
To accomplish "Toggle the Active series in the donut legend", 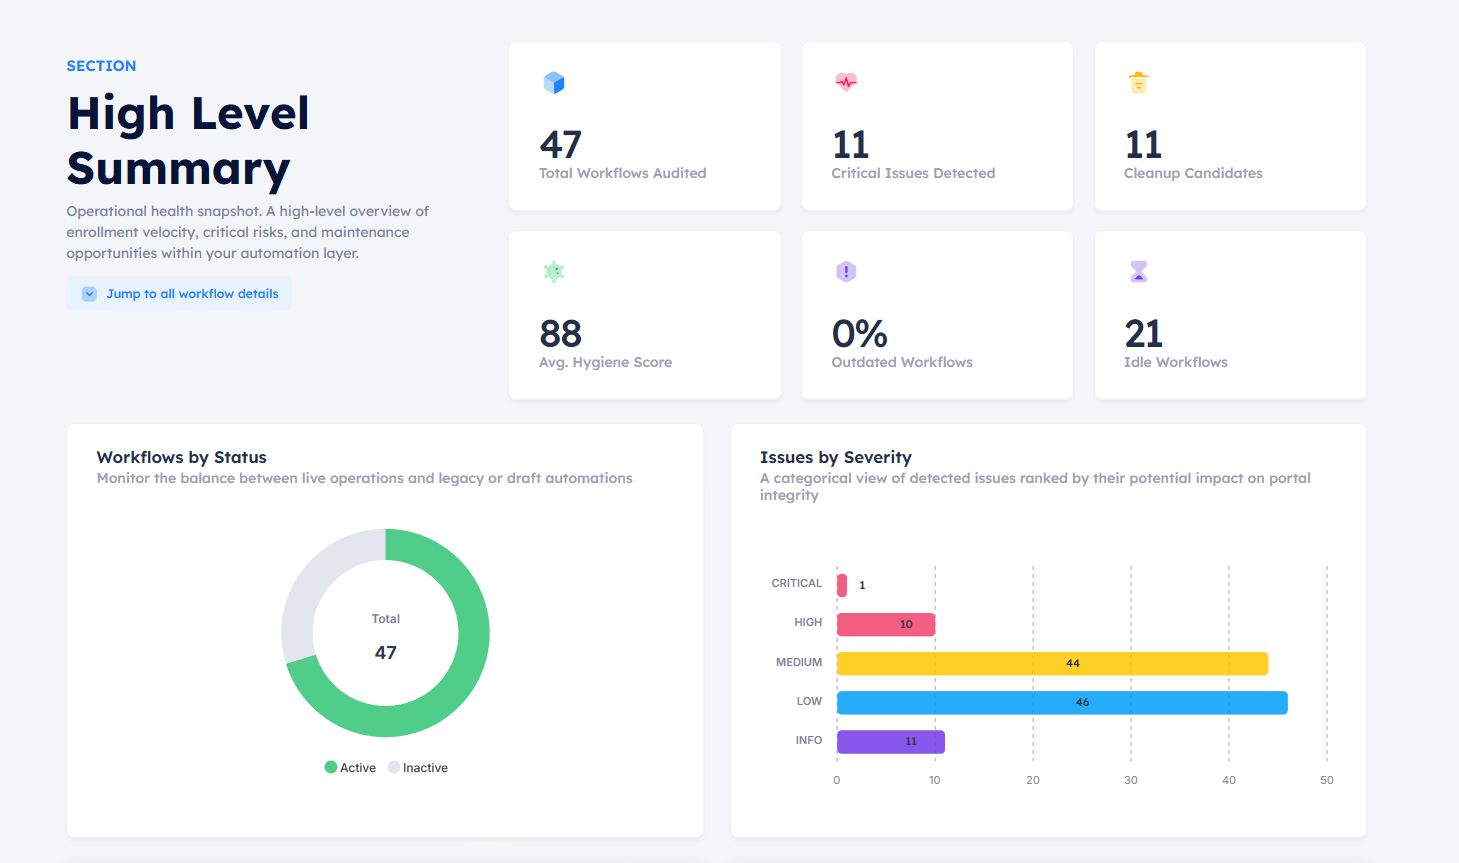I will tap(349, 767).
